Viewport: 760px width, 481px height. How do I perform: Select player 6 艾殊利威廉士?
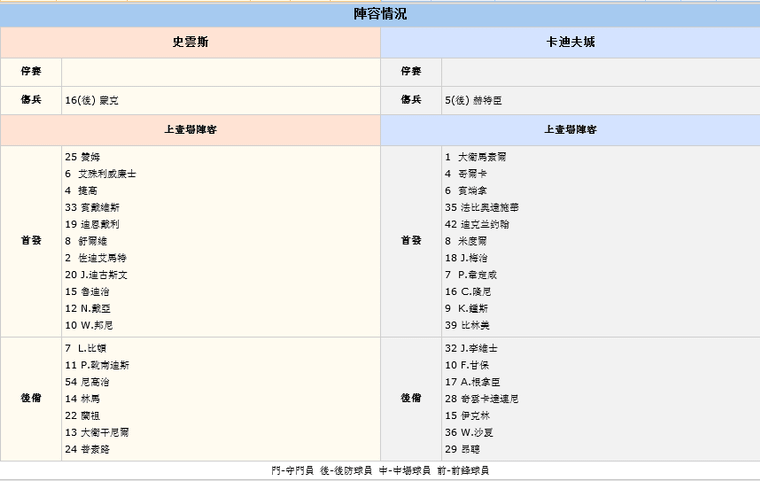[100, 174]
